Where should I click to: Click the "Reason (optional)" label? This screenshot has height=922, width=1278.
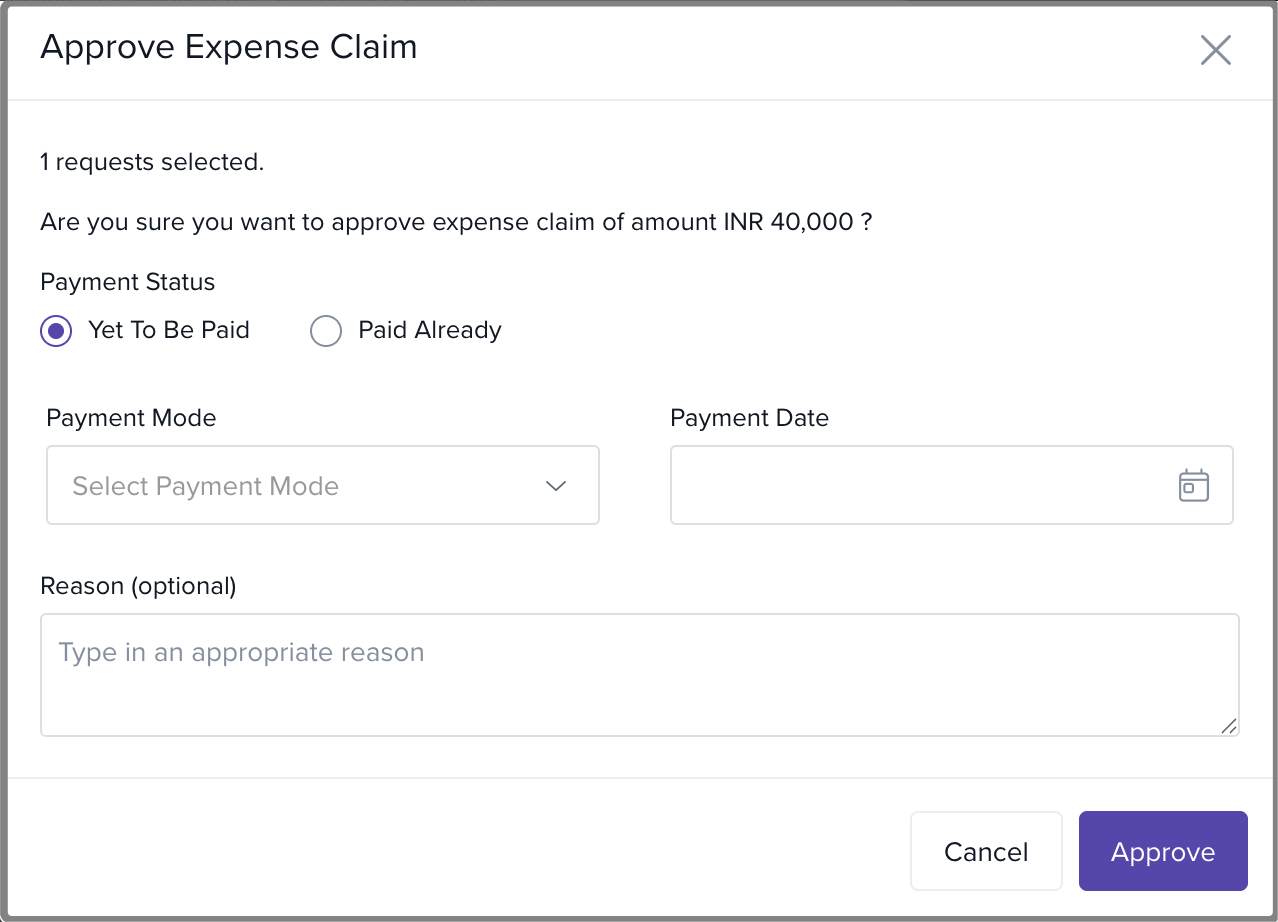(x=138, y=586)
